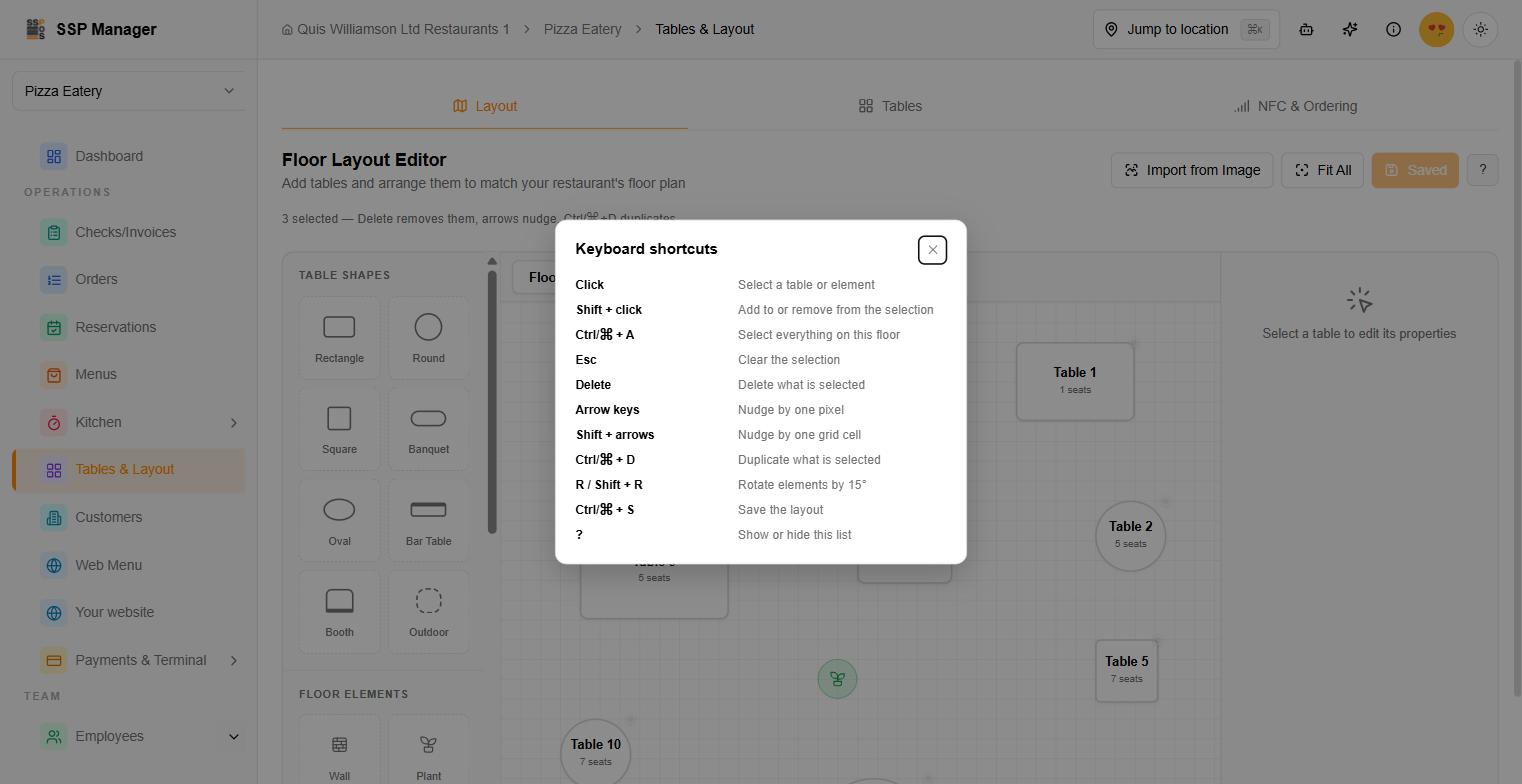Switch to the Tables tab
Viewport: 1522px width, 784px height.
point(890,106)
